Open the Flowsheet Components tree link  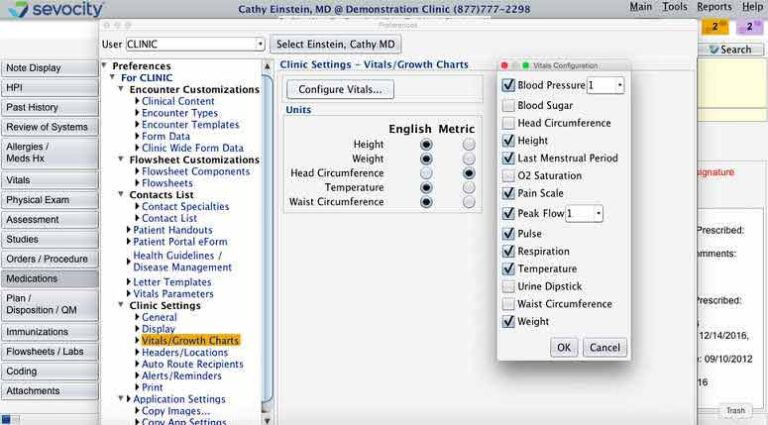(196, 172)
